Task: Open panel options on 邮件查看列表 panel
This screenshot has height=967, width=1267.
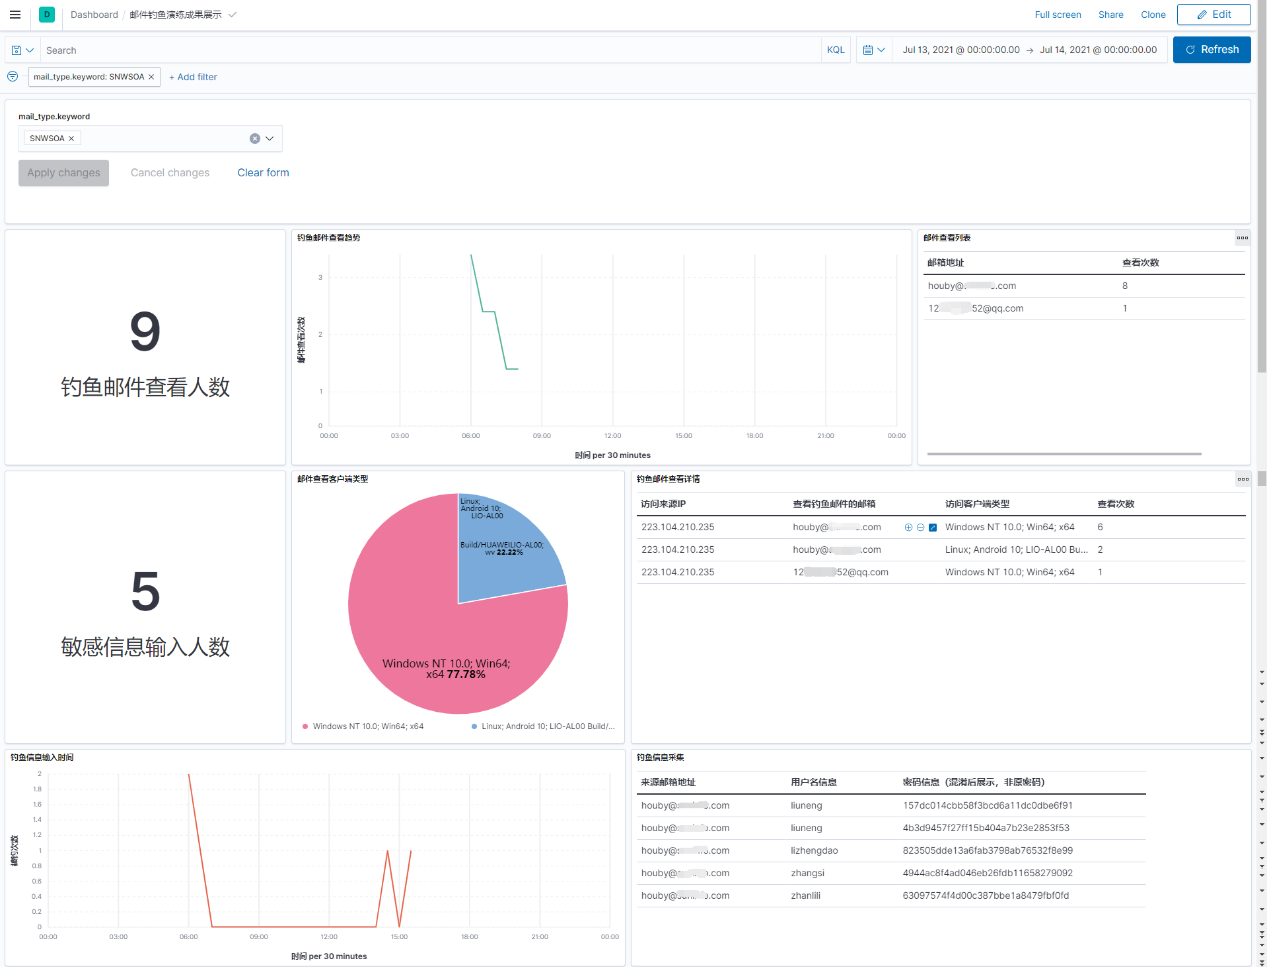Action: point(1242,238)
